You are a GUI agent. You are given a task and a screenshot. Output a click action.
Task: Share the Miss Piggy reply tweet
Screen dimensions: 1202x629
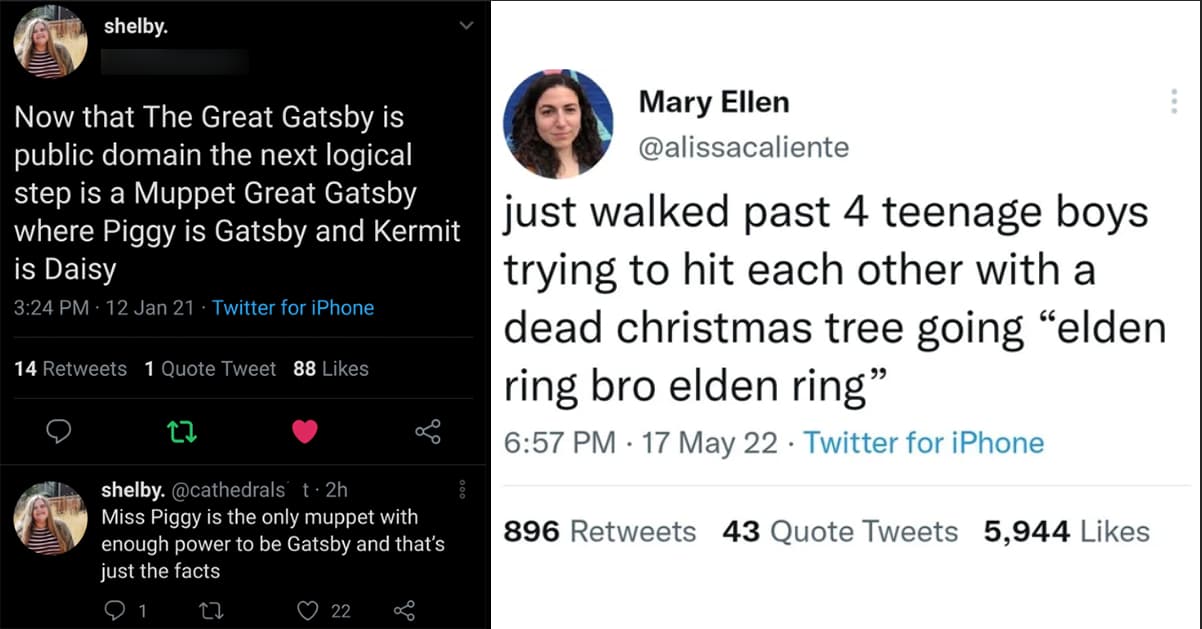[x=404, y=610]
